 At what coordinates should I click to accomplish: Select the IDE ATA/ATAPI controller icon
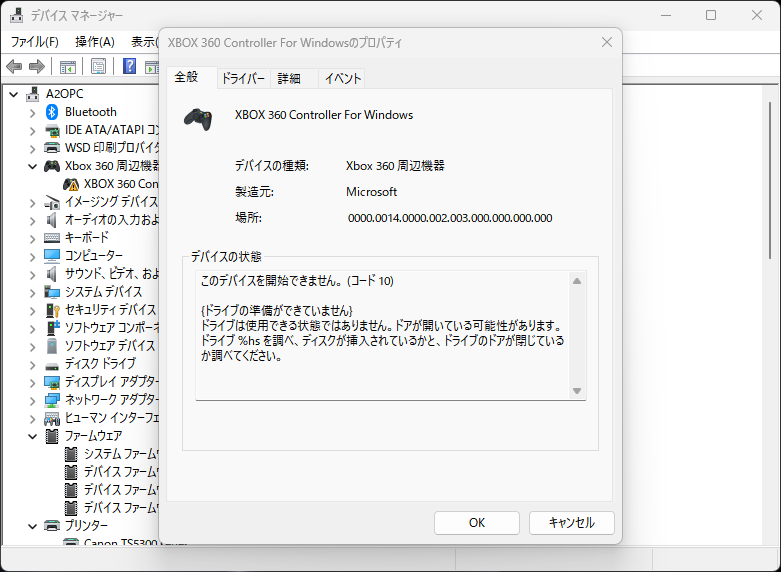(52, 130)
